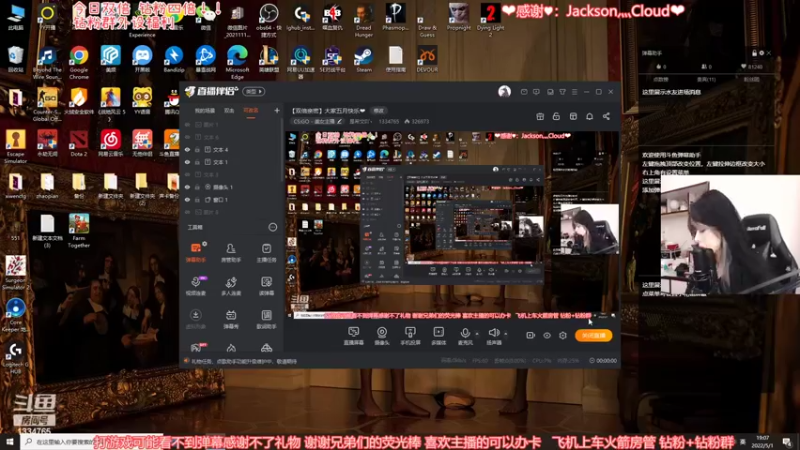Expand toolbox more-options circle button
This screenshot has width=800, height=450.
(x=273, y=227)
